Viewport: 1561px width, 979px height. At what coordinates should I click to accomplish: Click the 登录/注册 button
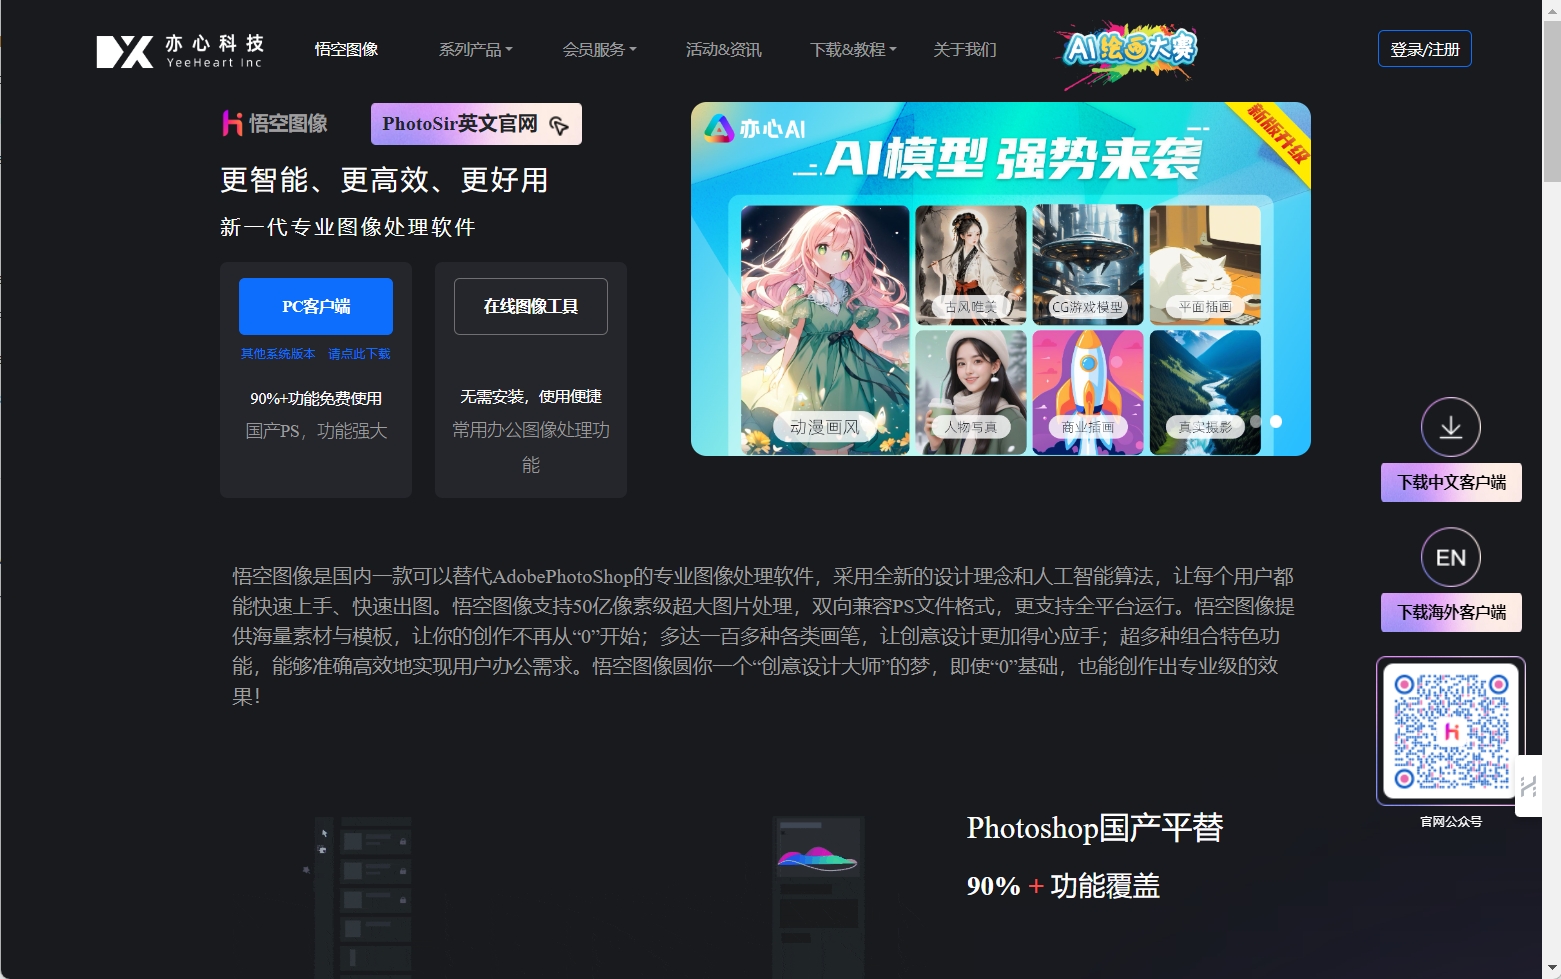pyautogui.click(x=1425, y=49)
